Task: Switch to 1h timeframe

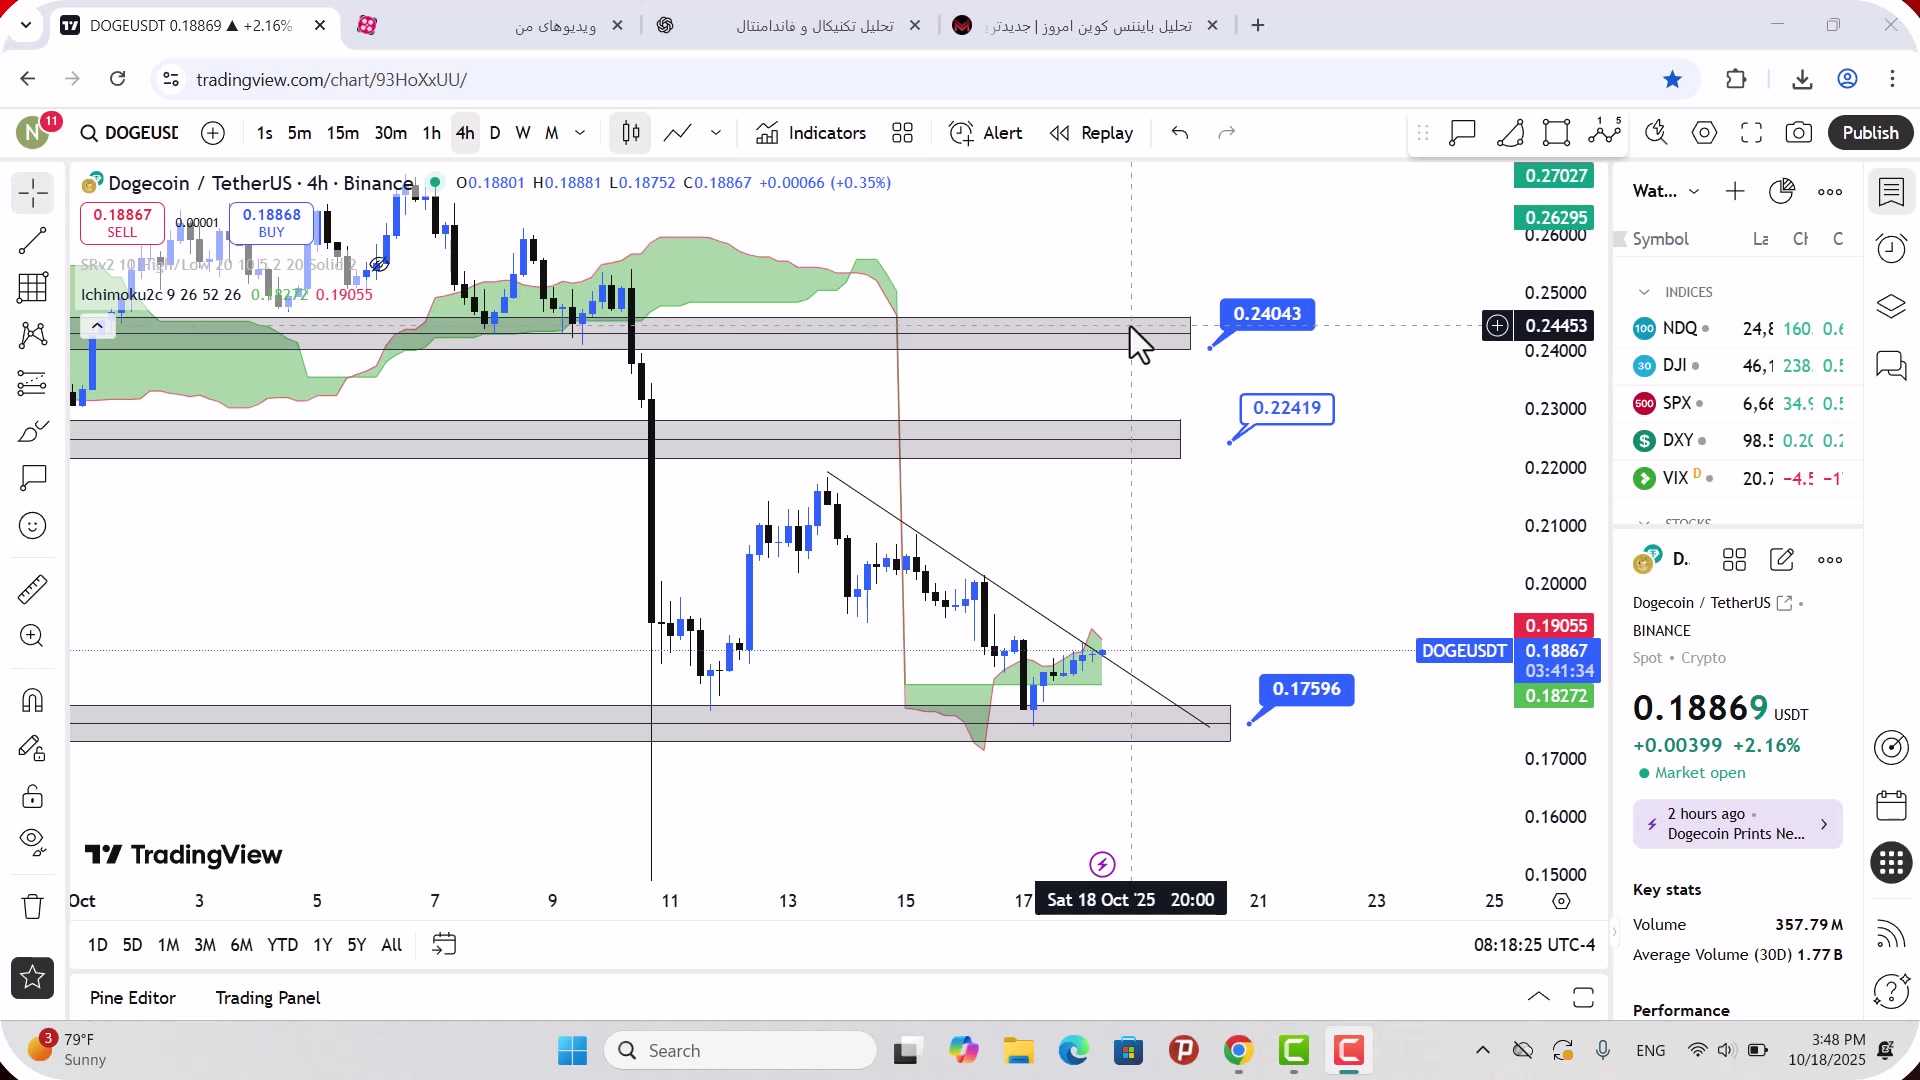Action: click(431, 133)
